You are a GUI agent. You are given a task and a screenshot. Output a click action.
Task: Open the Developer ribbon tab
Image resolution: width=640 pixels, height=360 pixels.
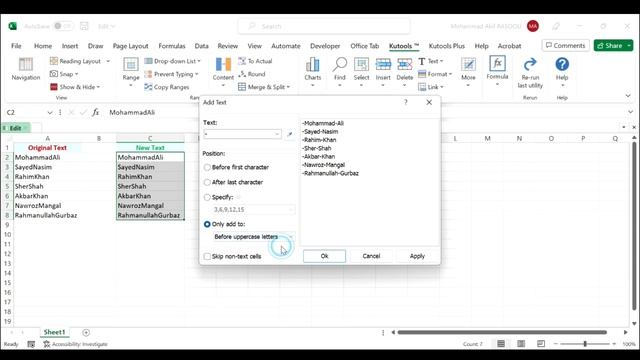[325, 46]
